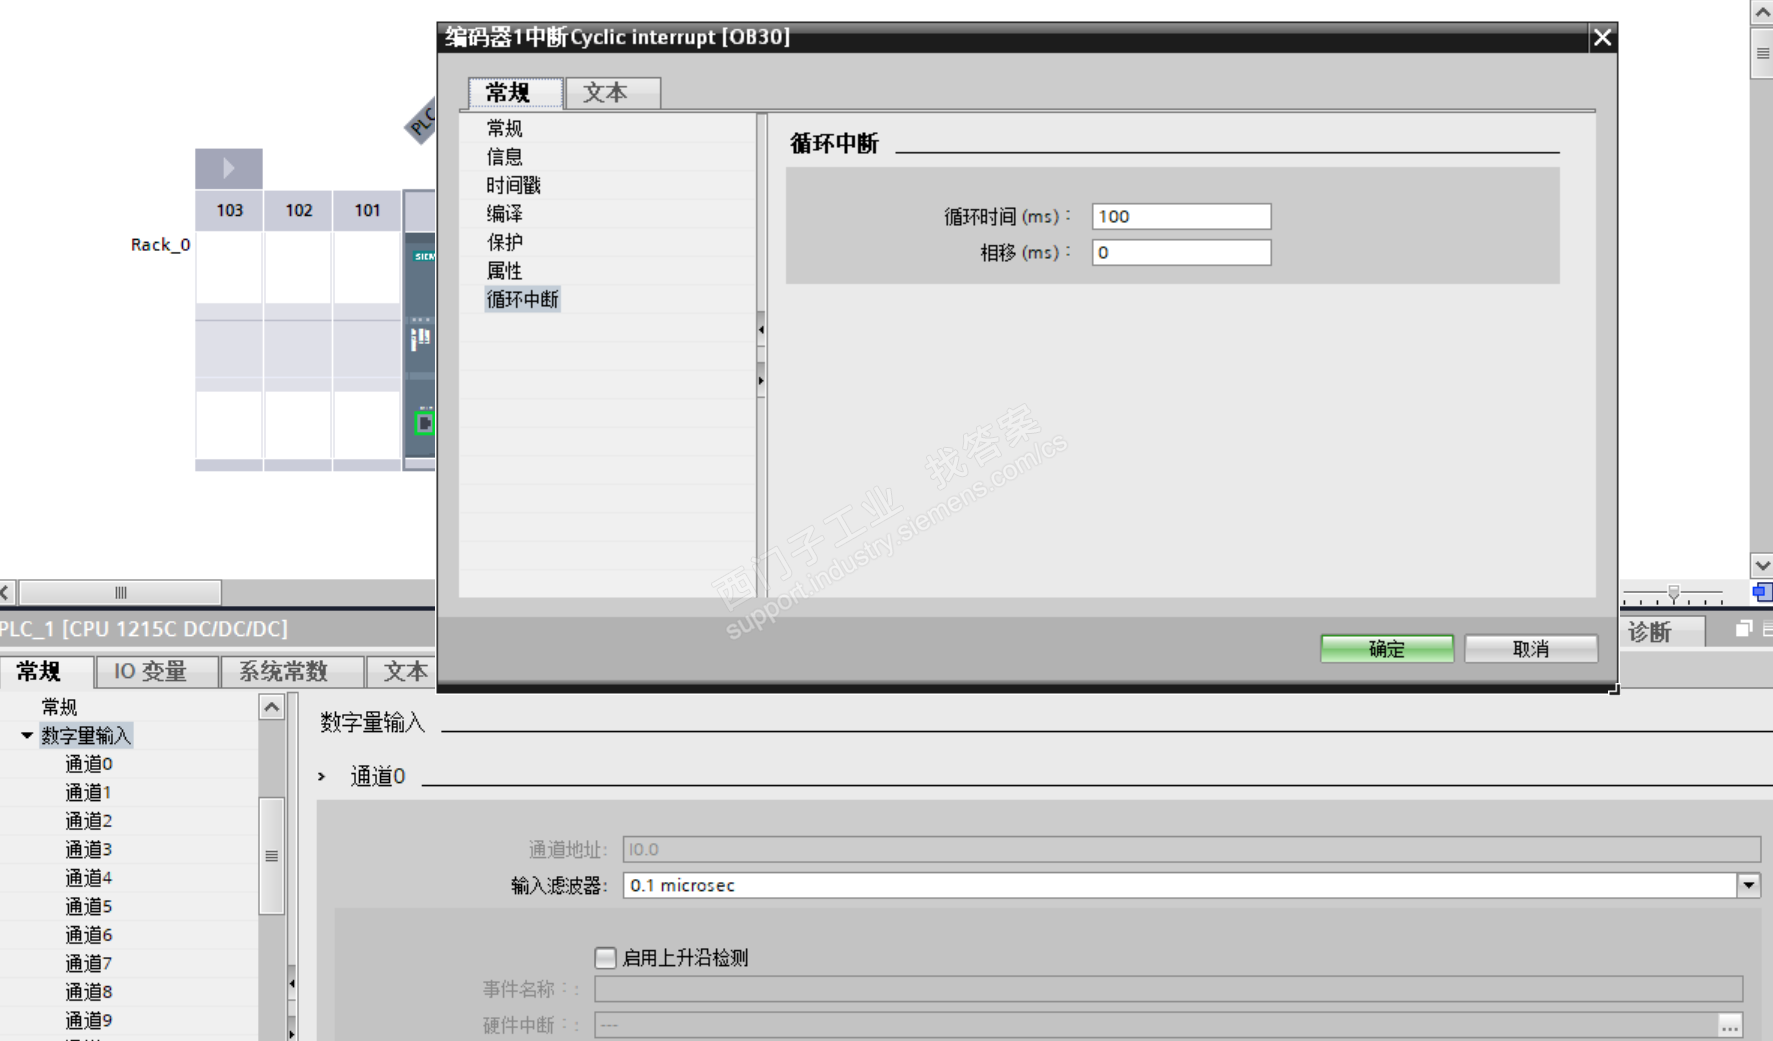
Task: Select 通道6 in the properties tree
Action: pyautogui.click(x=89, y=935)
